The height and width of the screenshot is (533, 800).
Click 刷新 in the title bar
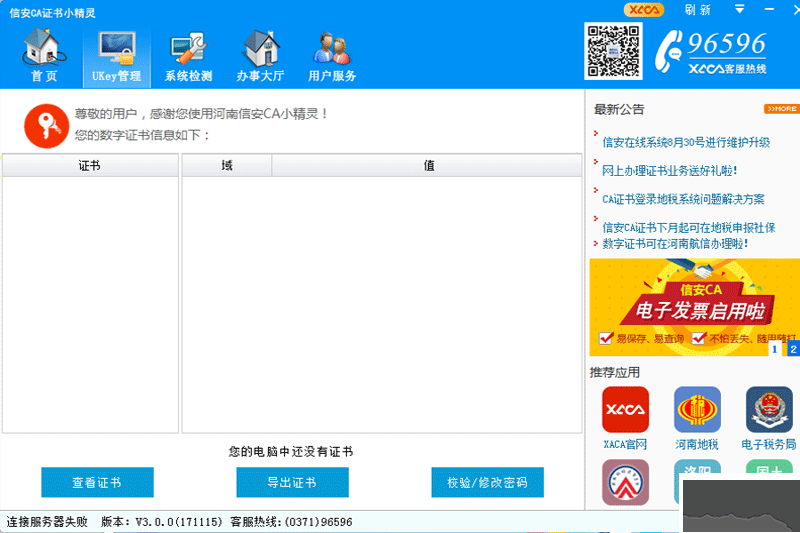[x=697, y=10]
